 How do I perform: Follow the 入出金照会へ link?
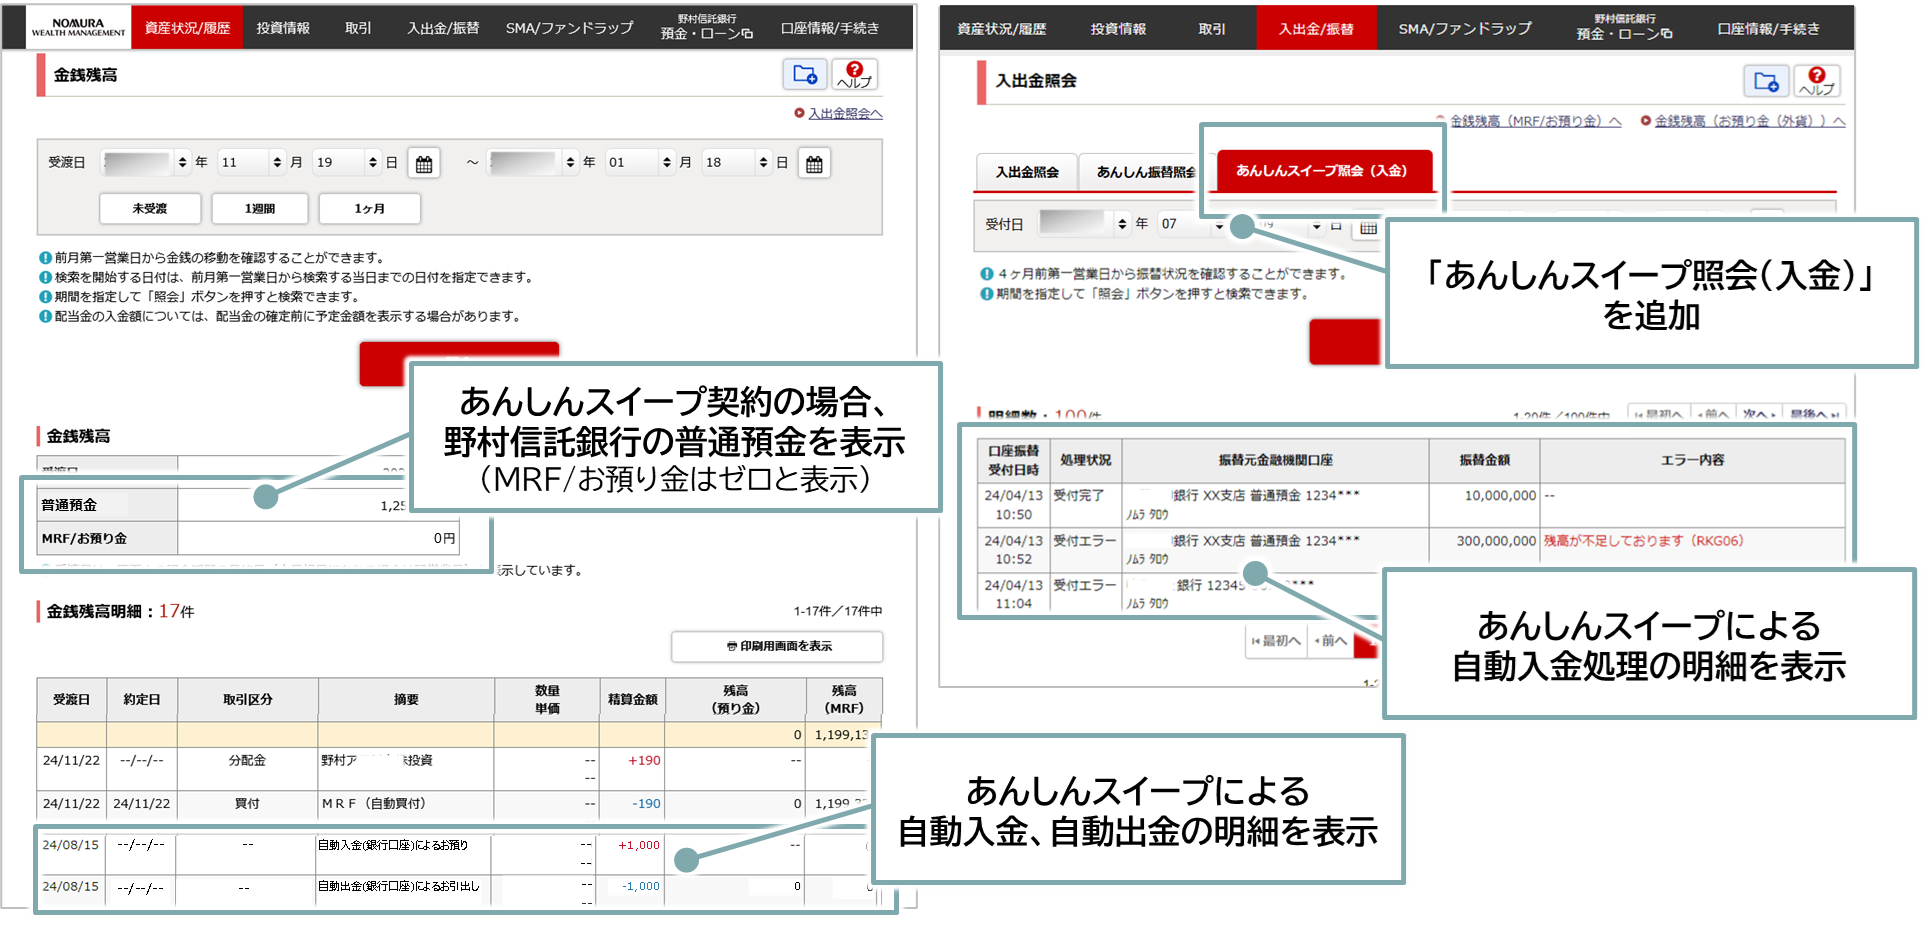point(844,113)
